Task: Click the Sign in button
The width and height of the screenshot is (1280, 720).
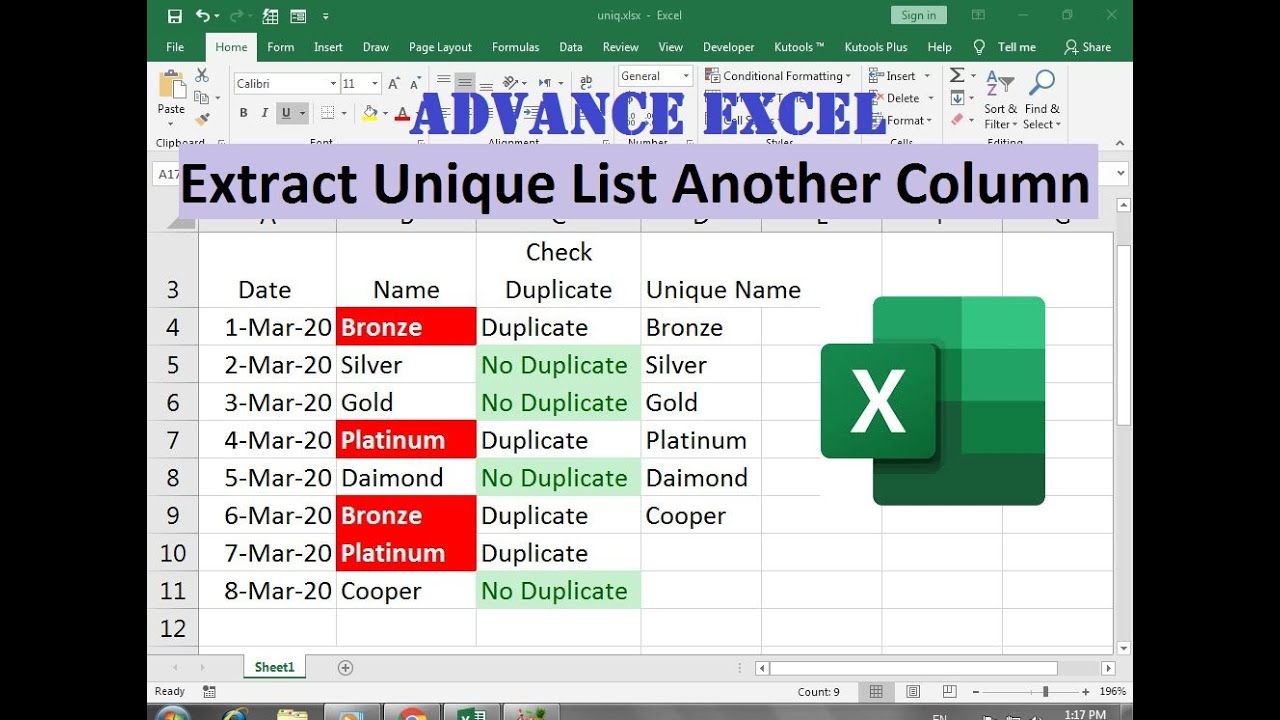Action: tap(918, 15)
